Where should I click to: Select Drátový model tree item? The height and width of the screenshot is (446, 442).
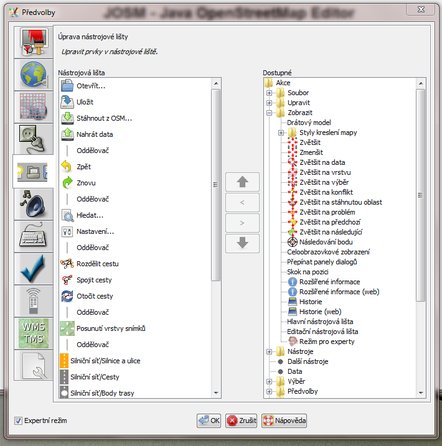tap(309, 122)
